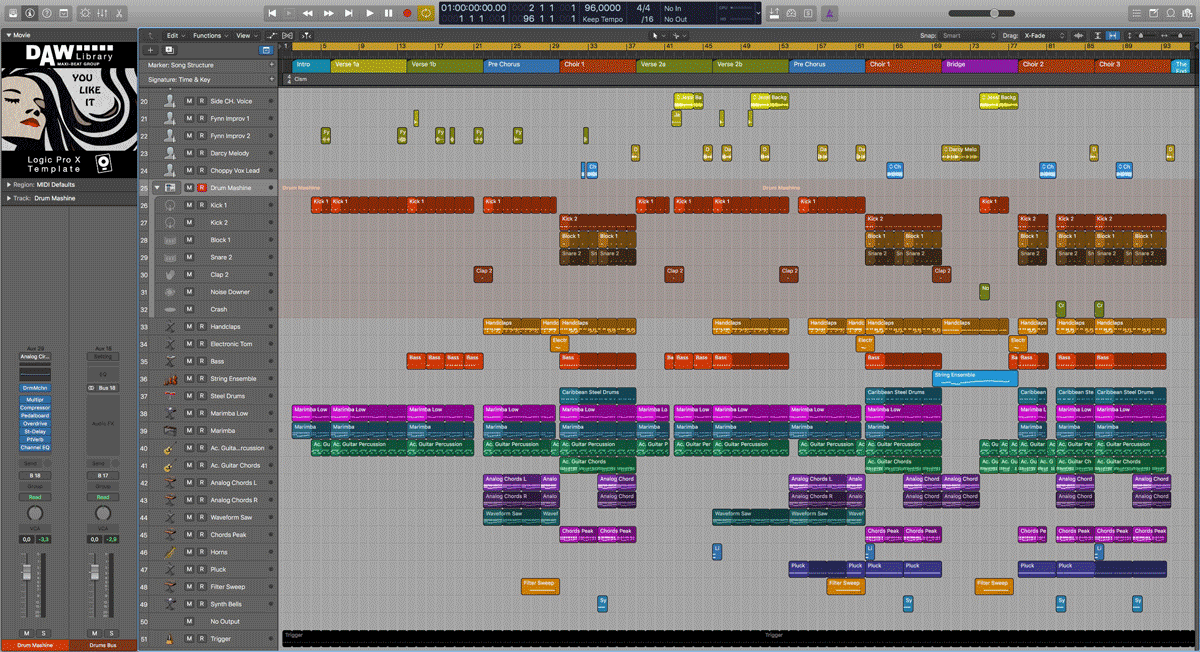Open the Note Pad icon
This screenshot has width=1200, height=652.
[x=1152, y=13]
